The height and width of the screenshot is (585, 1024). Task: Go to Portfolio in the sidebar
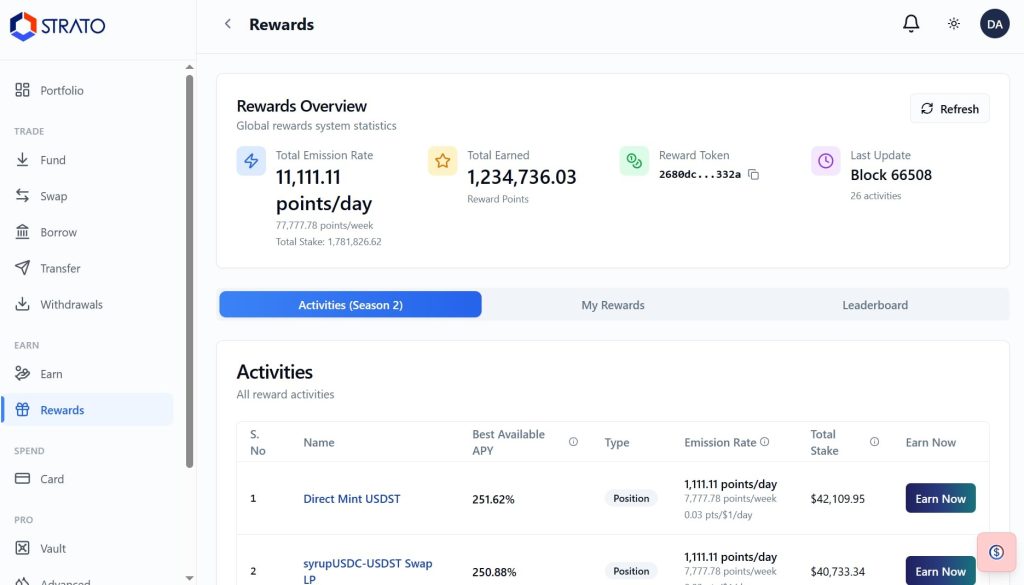pos(62,91)
